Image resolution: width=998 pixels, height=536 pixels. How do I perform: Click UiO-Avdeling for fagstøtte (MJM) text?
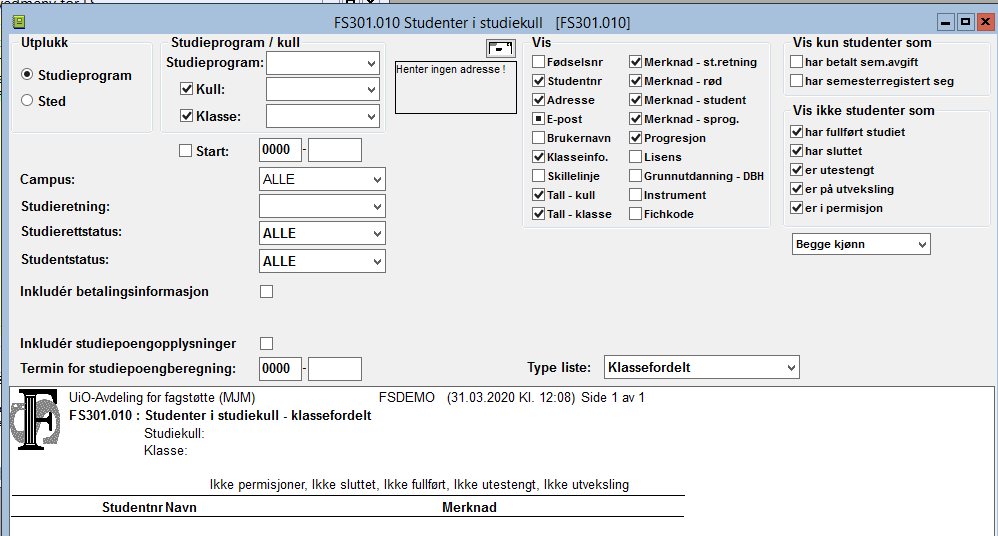pyautogui.click(x=162, y=398)
